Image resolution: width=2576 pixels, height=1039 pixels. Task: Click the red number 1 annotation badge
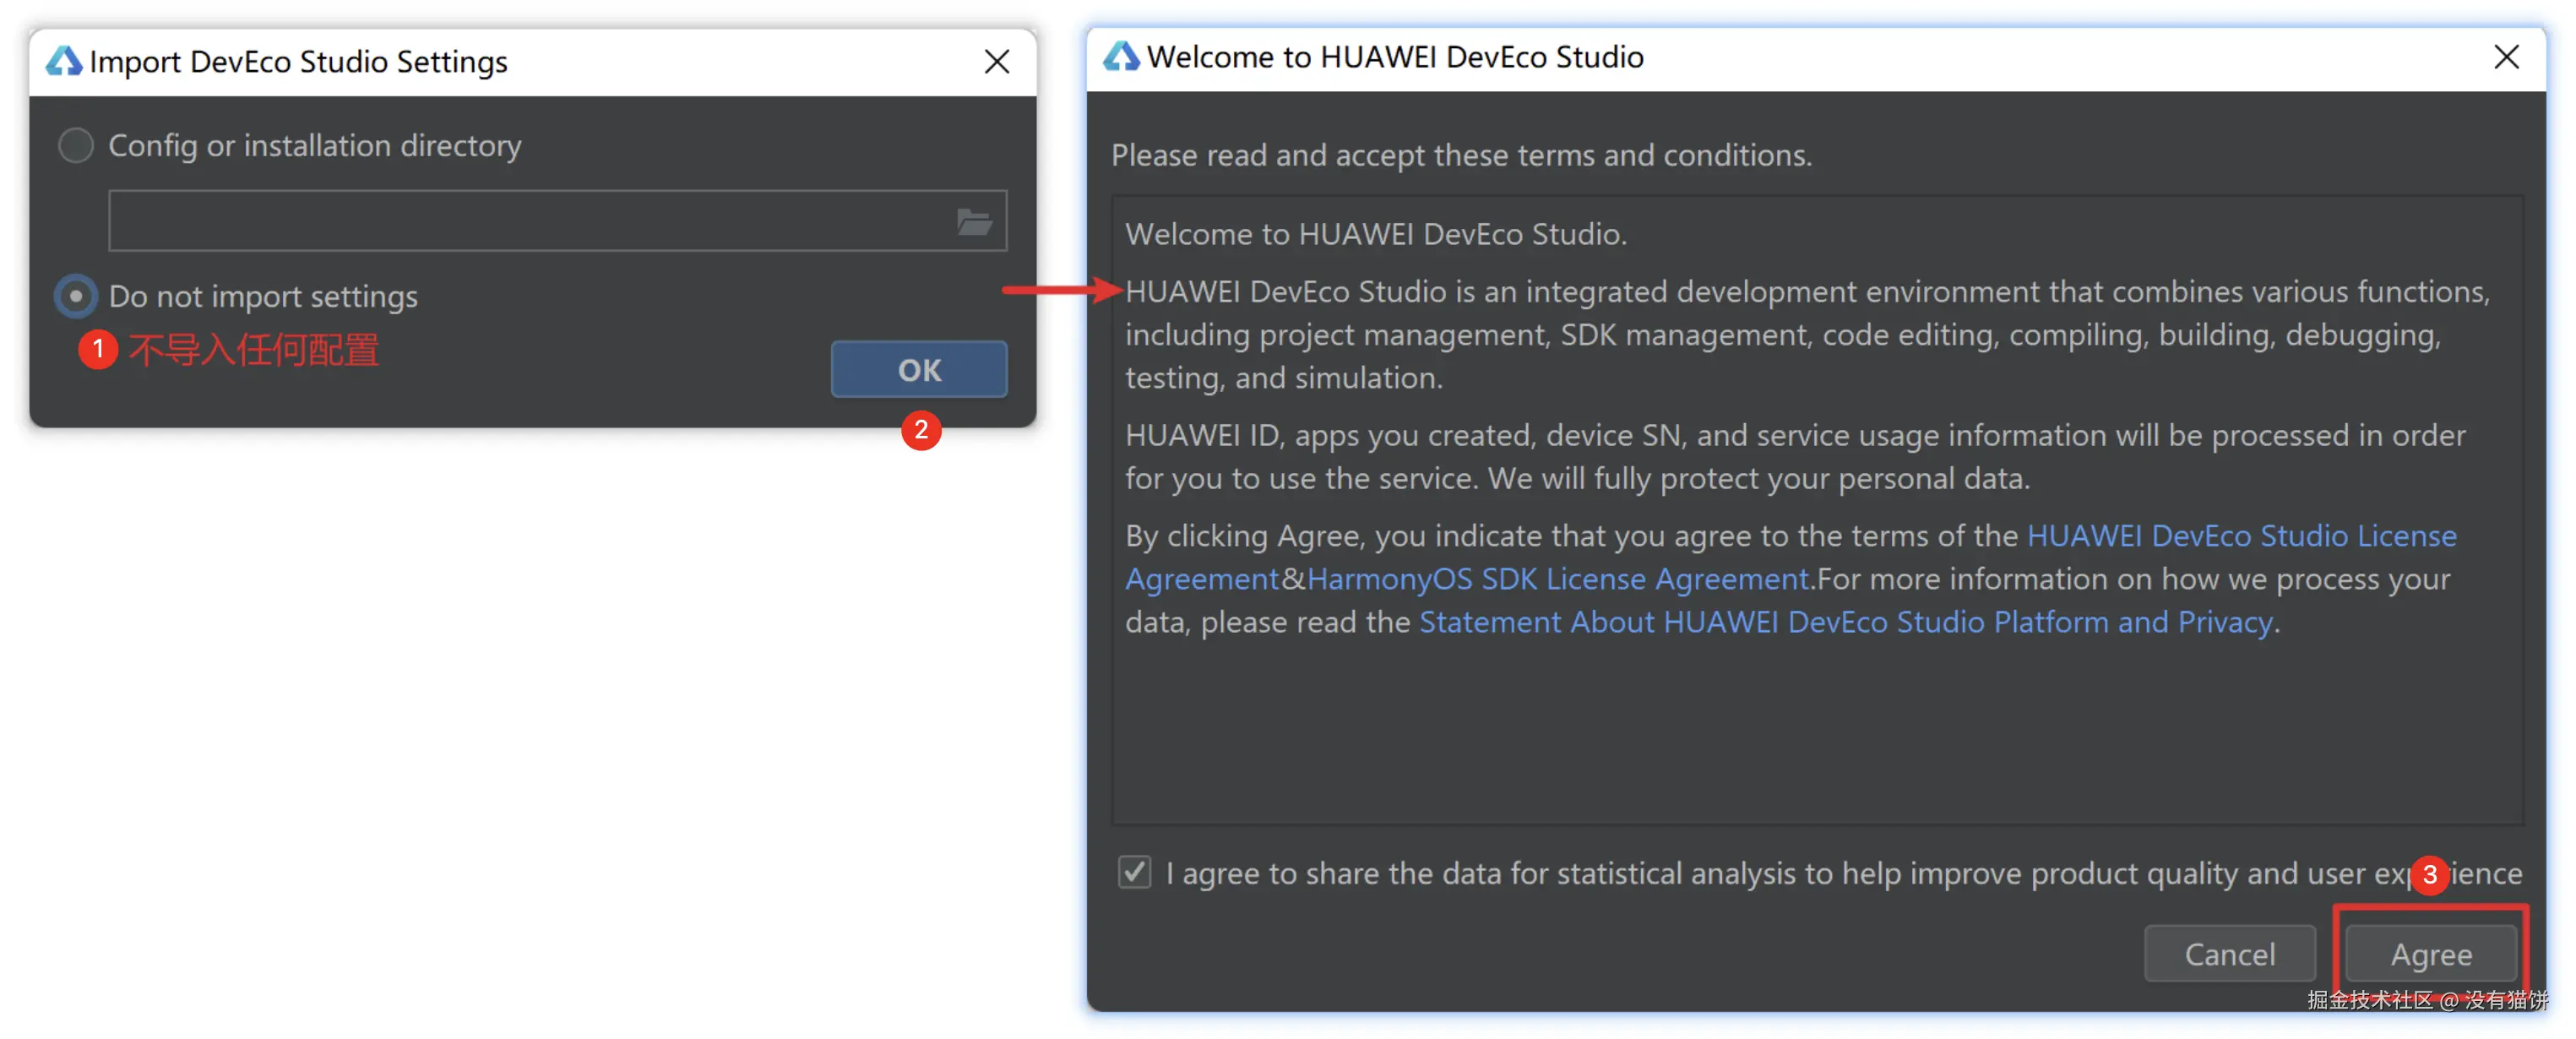pyautogui.click(x=98, y=349)
